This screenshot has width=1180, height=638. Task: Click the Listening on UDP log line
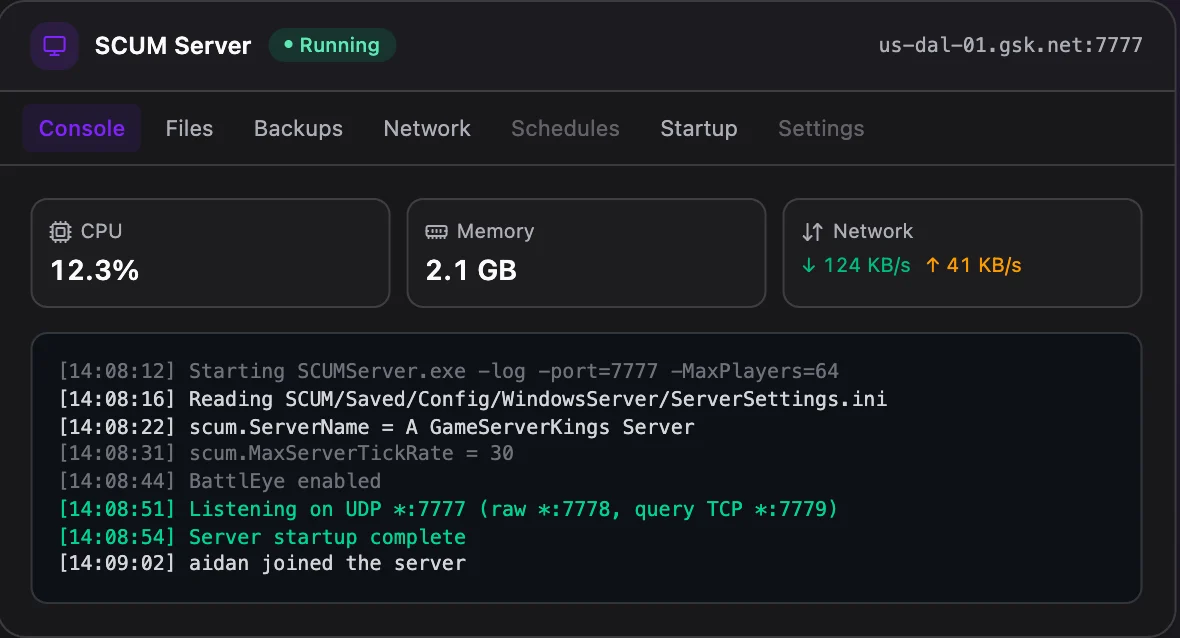pos(449,509)
